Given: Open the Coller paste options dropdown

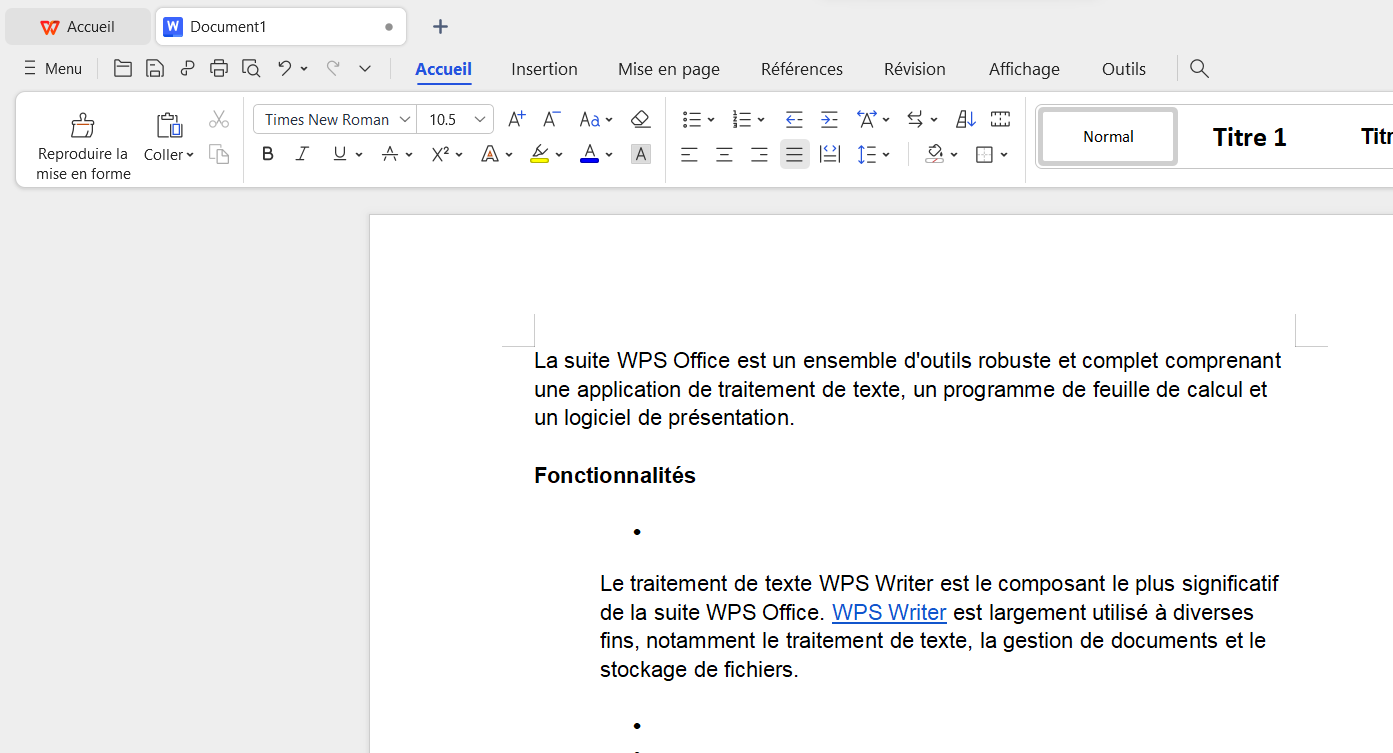Looking at the screenshot, I should tap(169, 155).
